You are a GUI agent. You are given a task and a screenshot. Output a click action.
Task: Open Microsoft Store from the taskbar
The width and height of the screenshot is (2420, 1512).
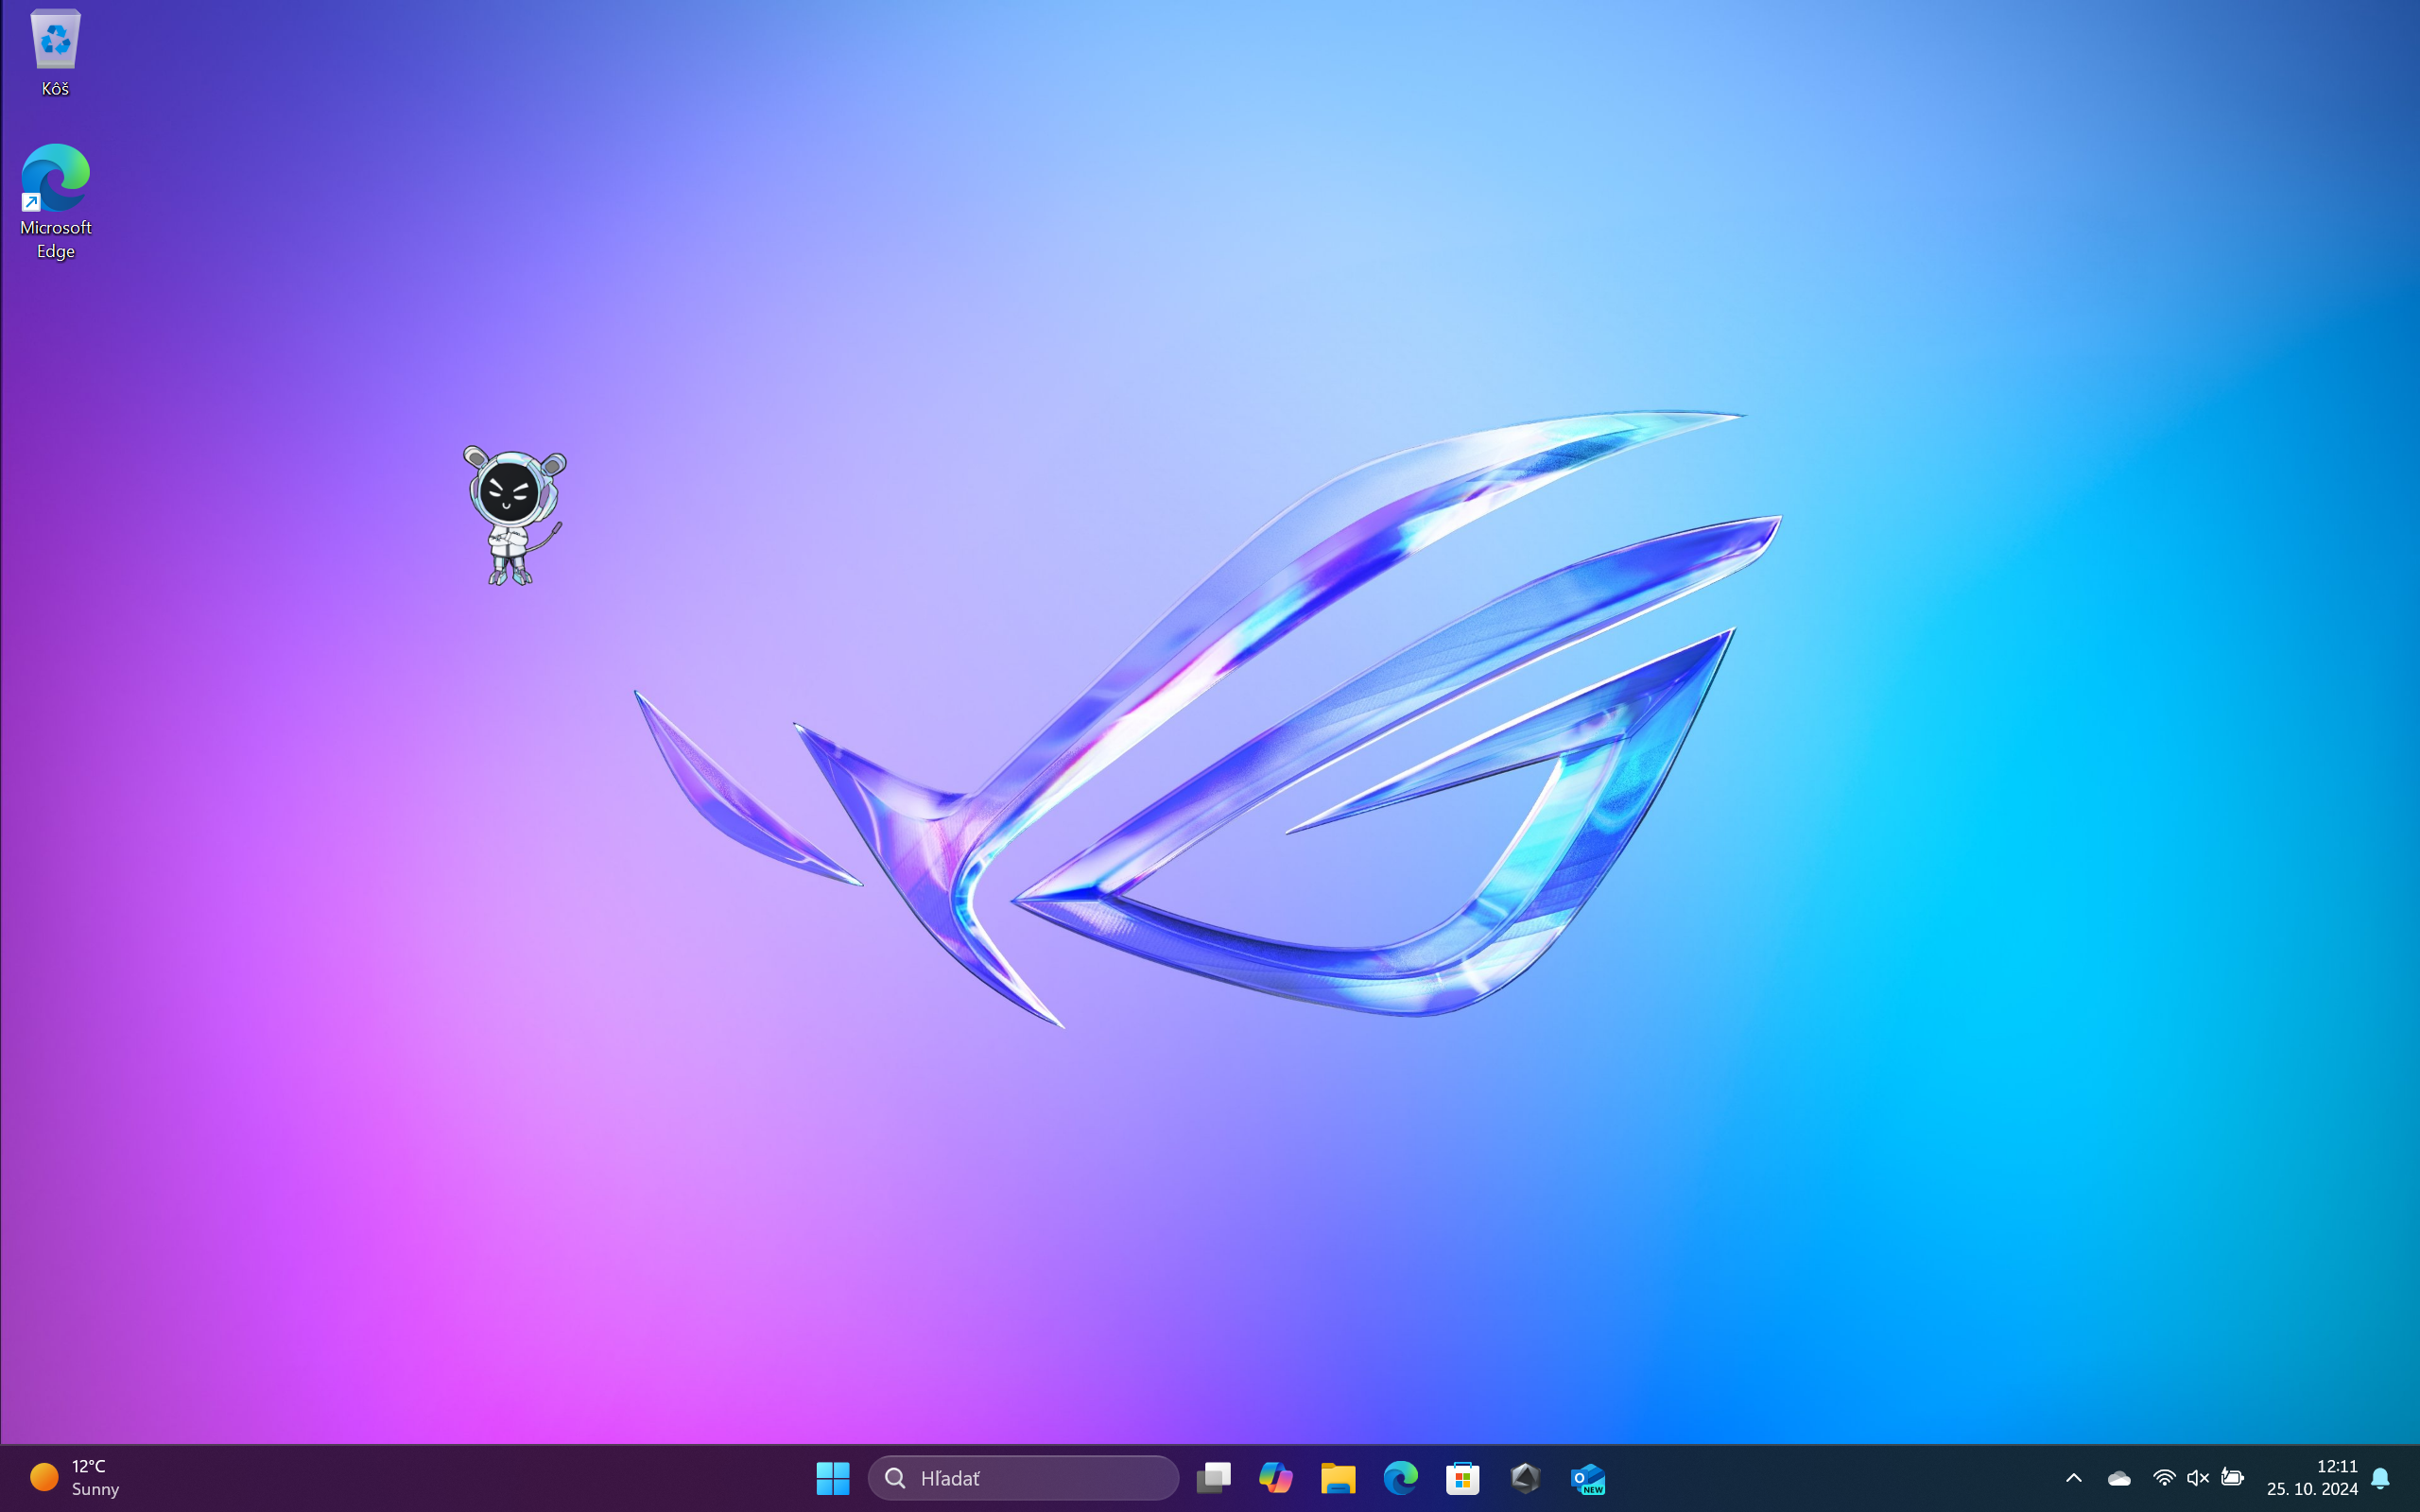[1462, 1477]
